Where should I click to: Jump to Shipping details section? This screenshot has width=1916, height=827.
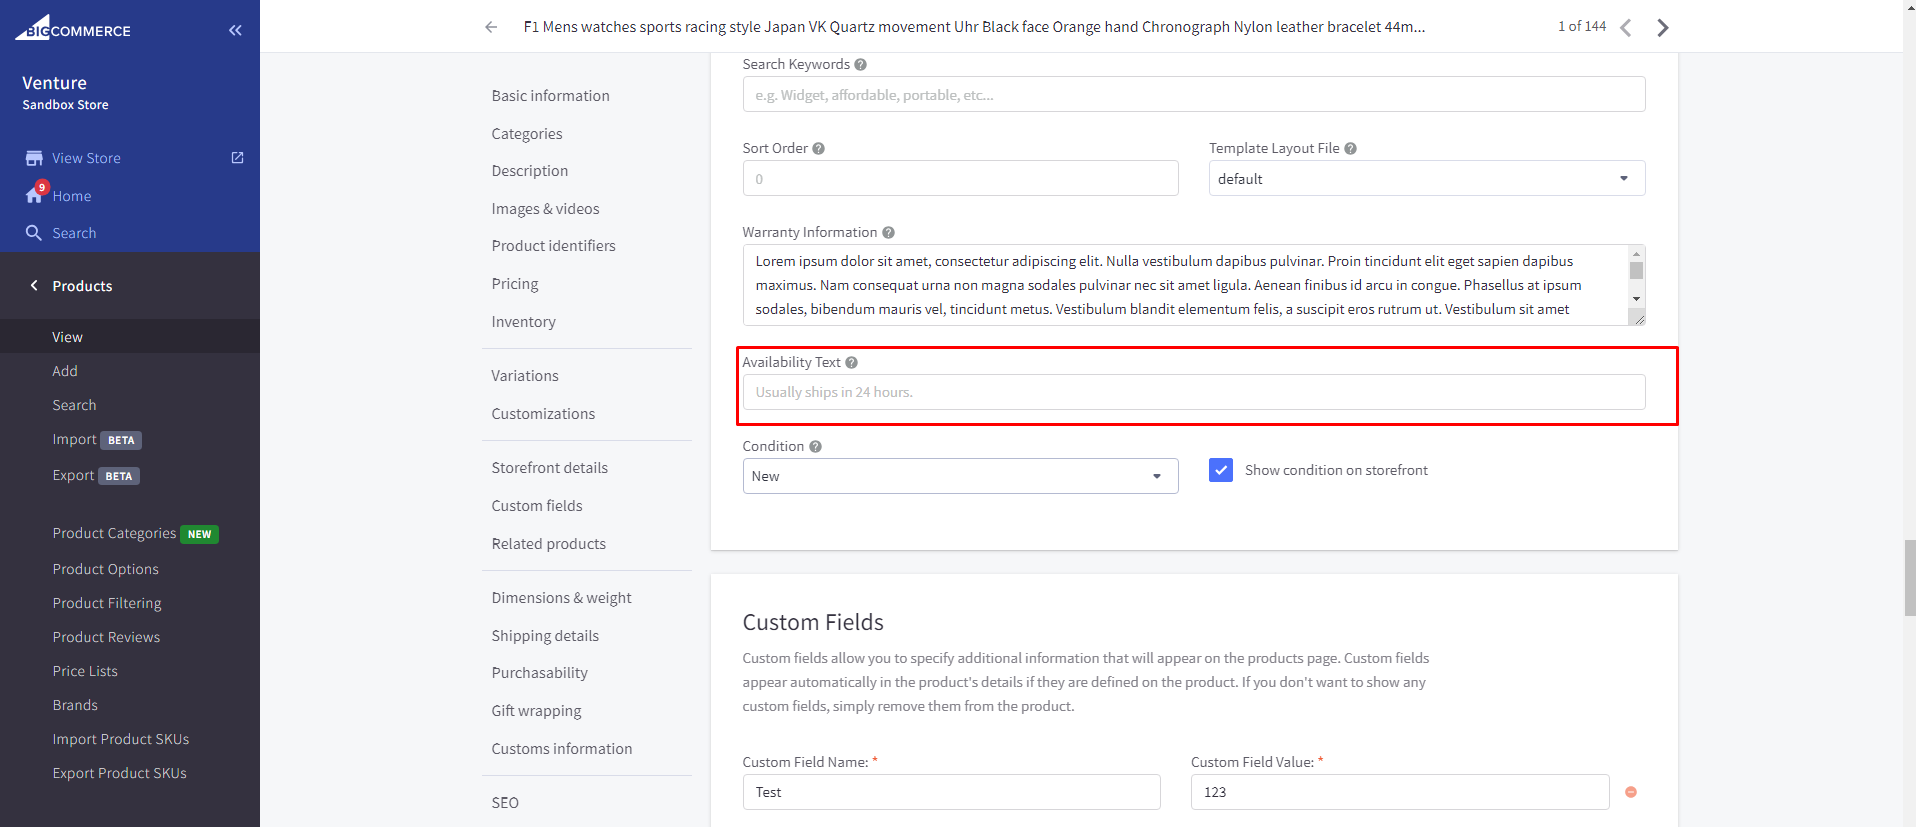(x=545, y=636)
